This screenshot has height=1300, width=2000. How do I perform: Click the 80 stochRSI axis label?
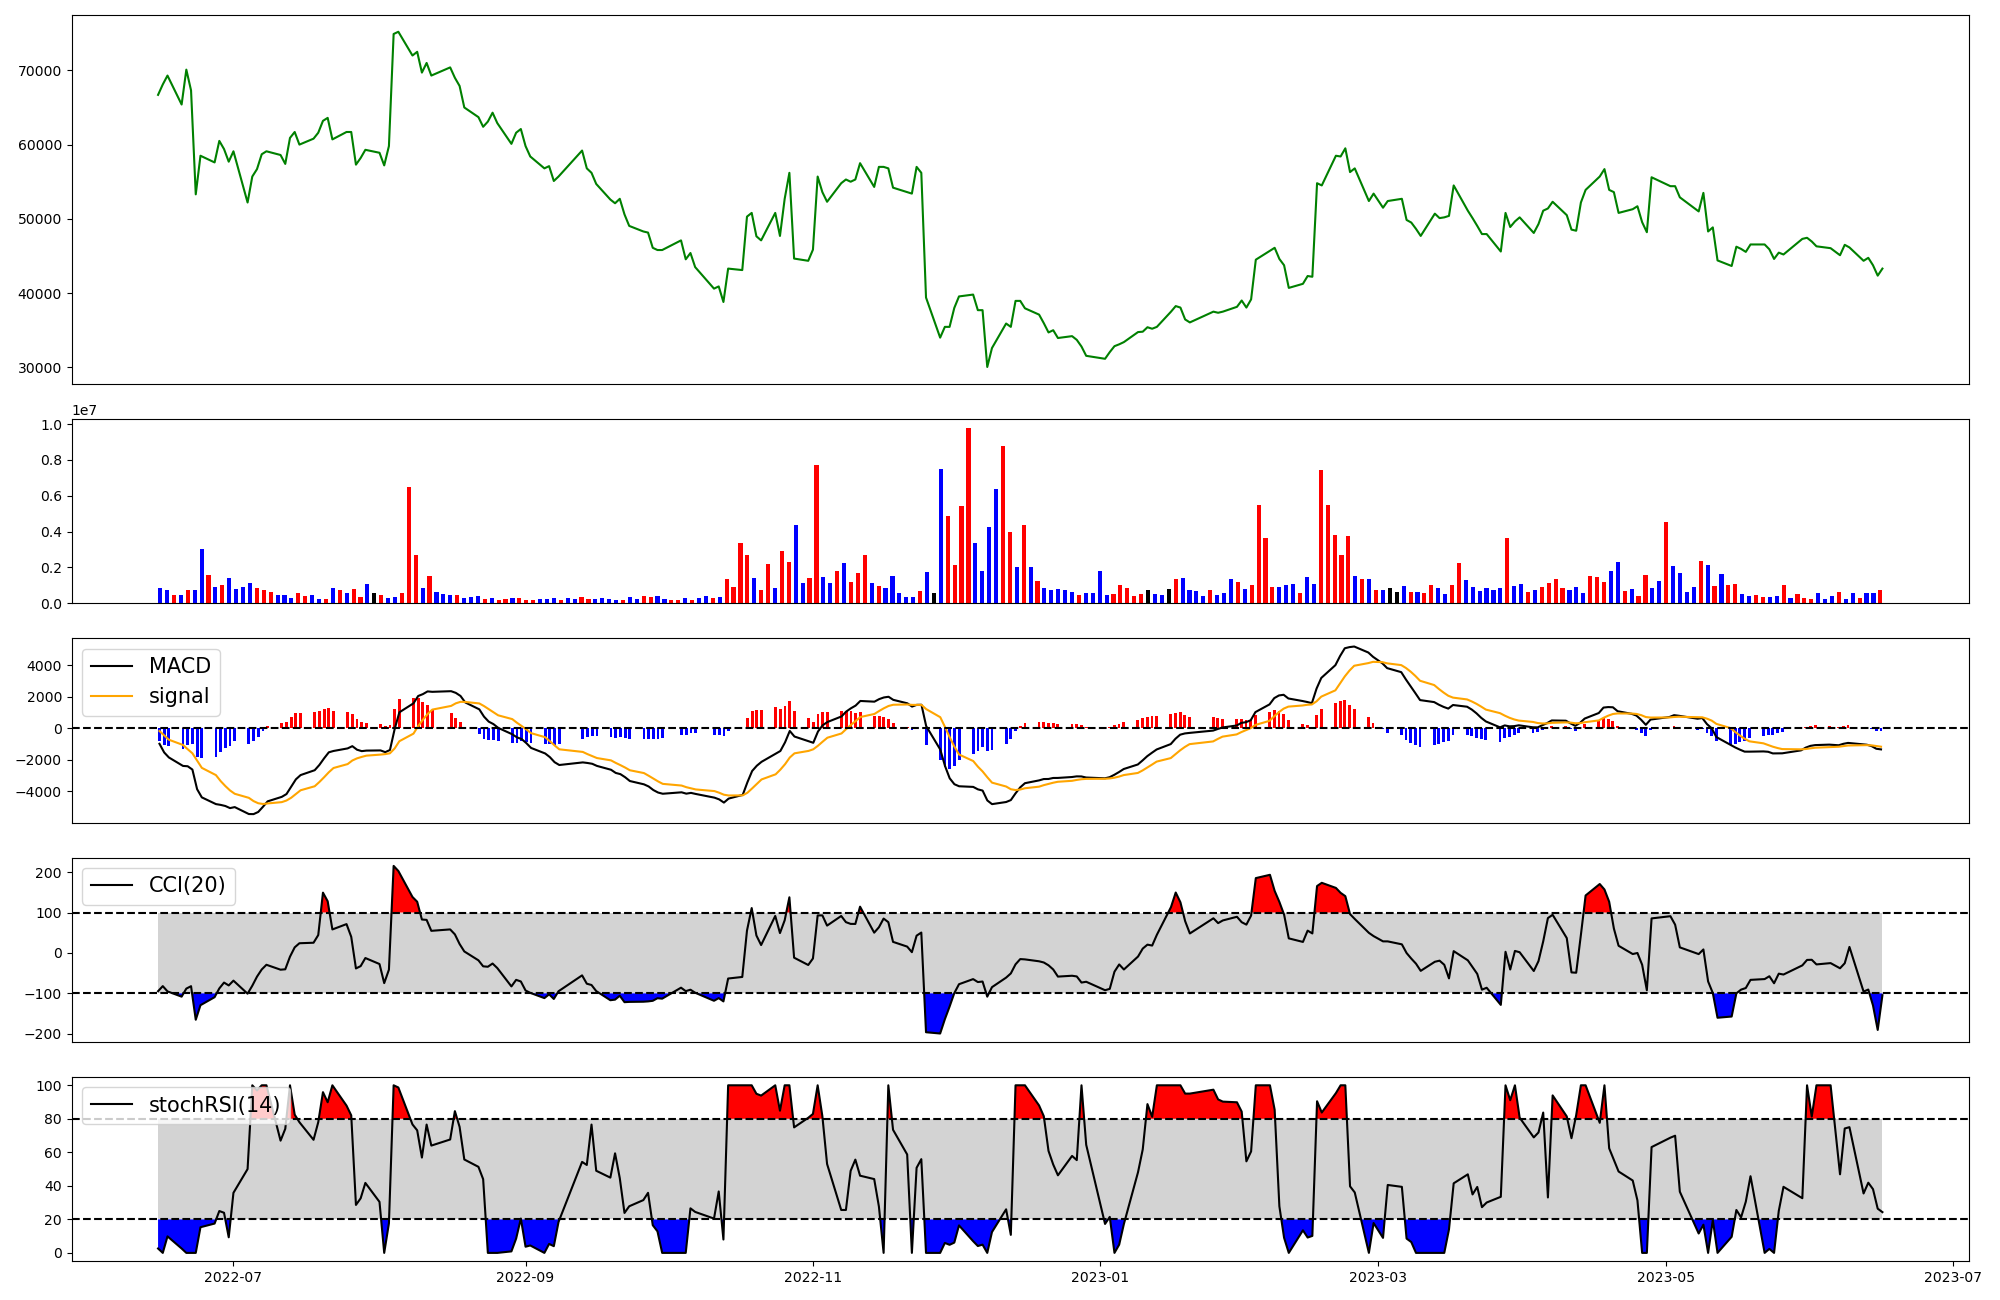click(x=54, y=1119)
